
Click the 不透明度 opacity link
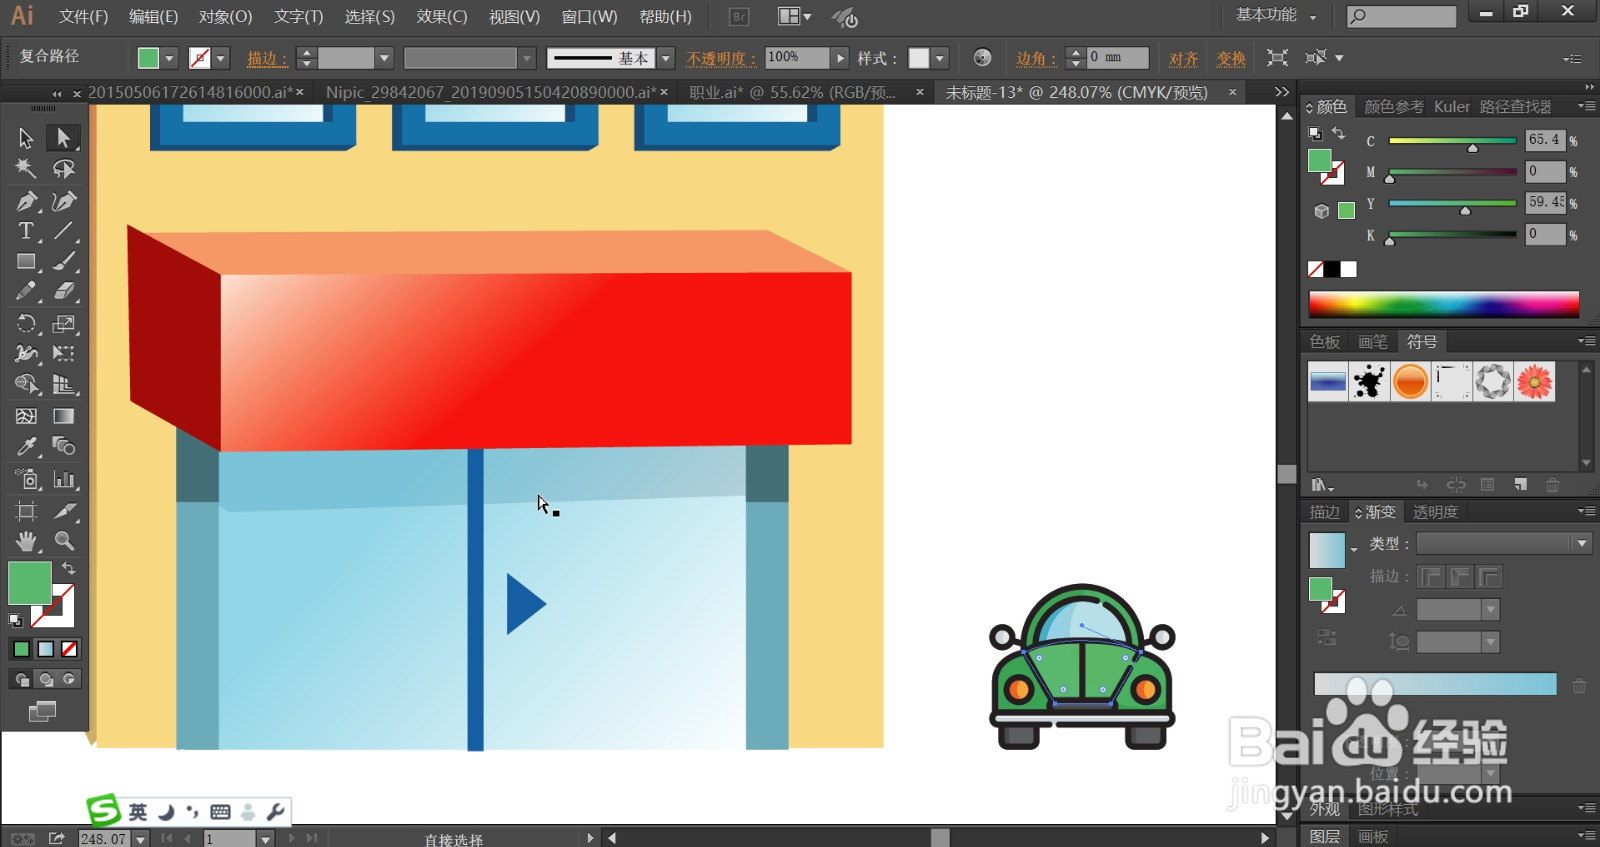(721, 59)
